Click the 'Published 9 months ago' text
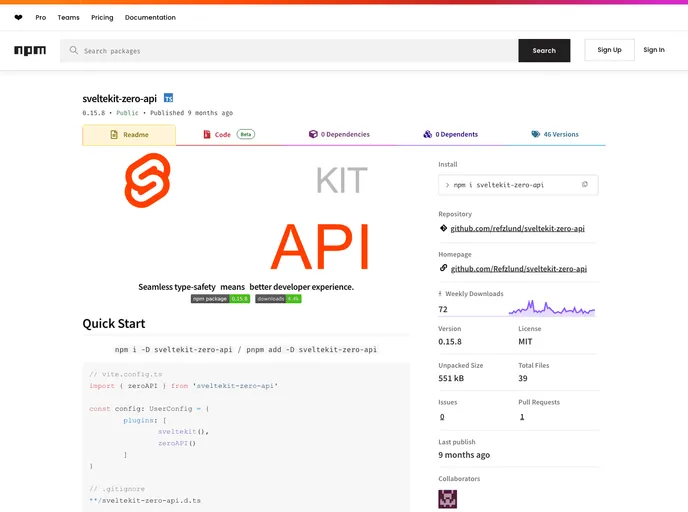The width and height of the screenshot is (688, 512). tap(191, 113)
